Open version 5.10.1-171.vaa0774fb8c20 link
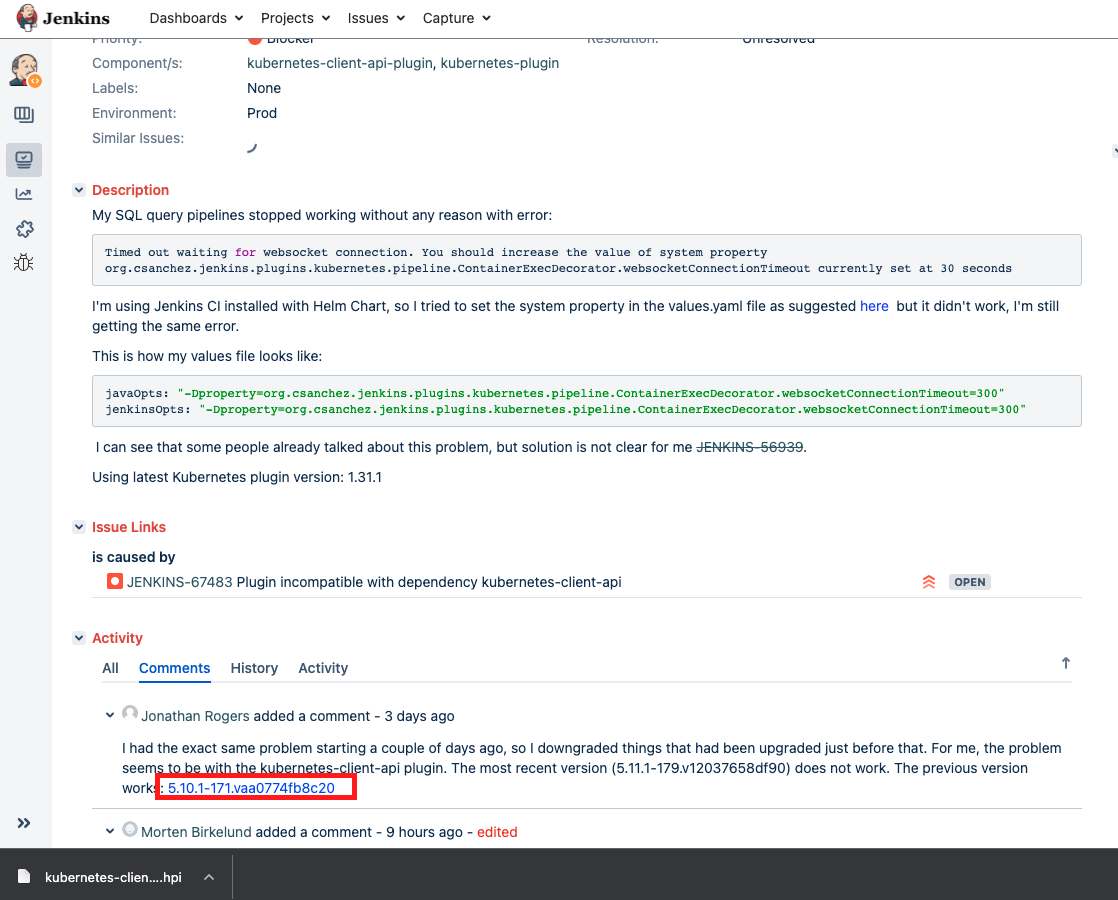Image resolution: width=1118 pixels, height=900 pixels. click(251, 788)
